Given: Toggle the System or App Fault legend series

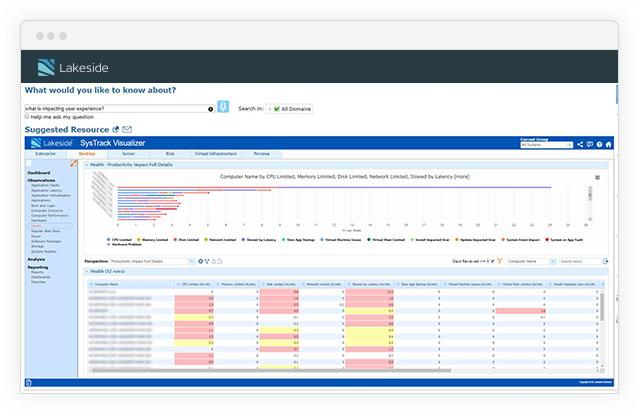Looking at the screenshot, I should pyautogui.click(x=564, y=240).
